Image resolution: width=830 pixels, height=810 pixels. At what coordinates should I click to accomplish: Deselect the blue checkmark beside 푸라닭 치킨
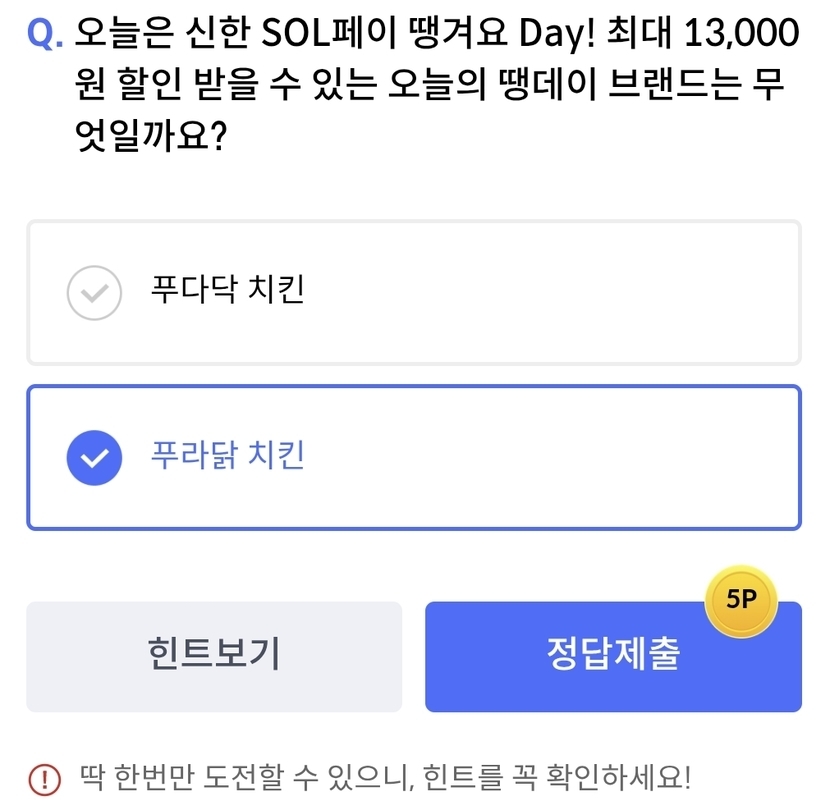pos(94,458)
